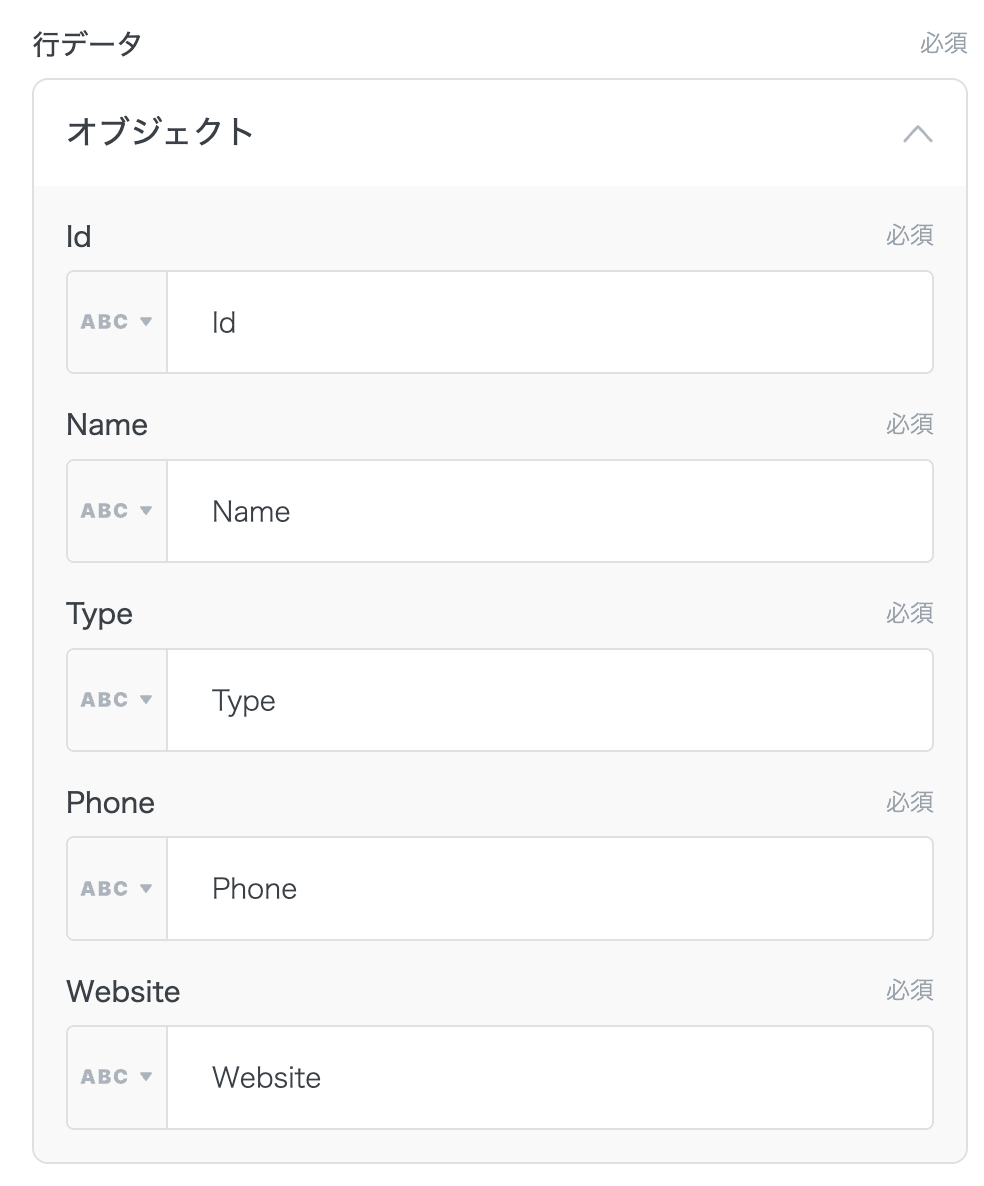Open ABC type dropdown for Phone field
This screenshot has width=984, height=1186.
tap(117, 888)
